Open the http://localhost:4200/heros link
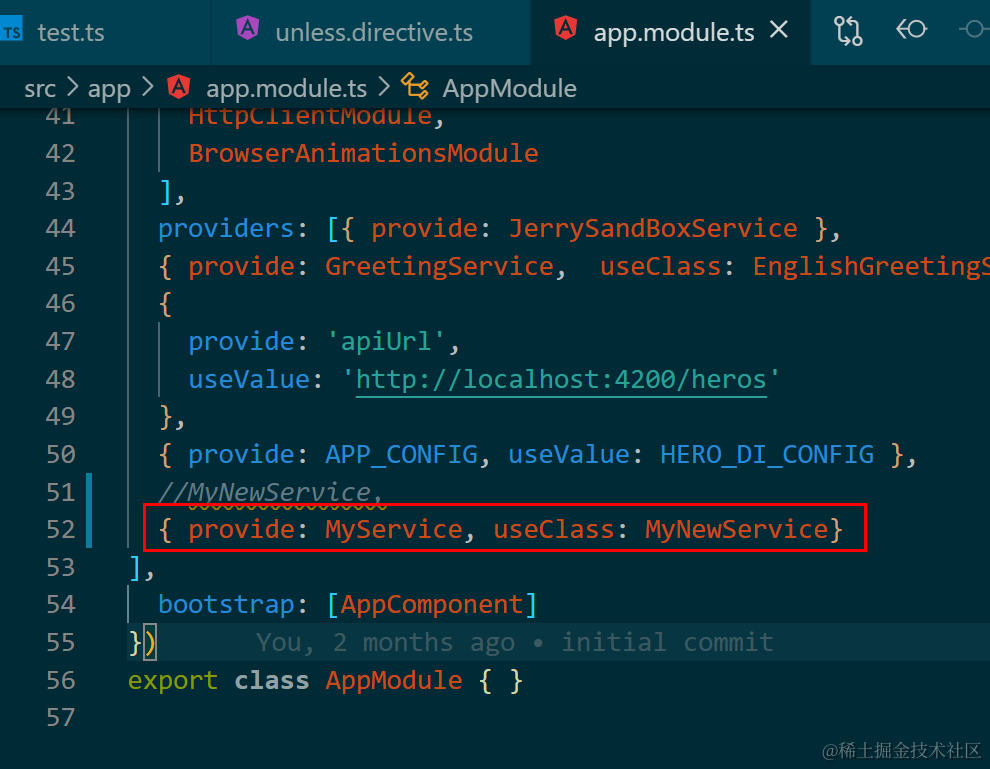Viewport: 990px width, 769px height. pyautogui.click(x=561, y=379)
